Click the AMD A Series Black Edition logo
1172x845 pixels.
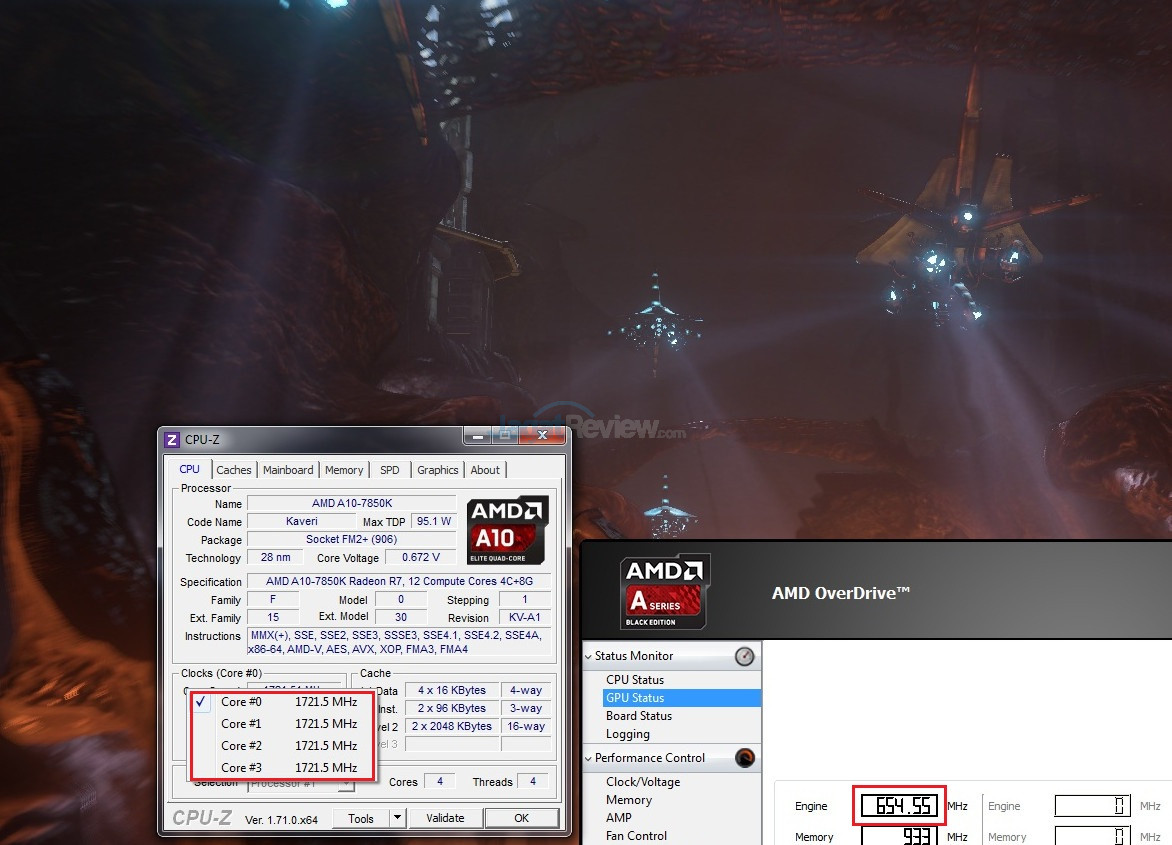664,592
